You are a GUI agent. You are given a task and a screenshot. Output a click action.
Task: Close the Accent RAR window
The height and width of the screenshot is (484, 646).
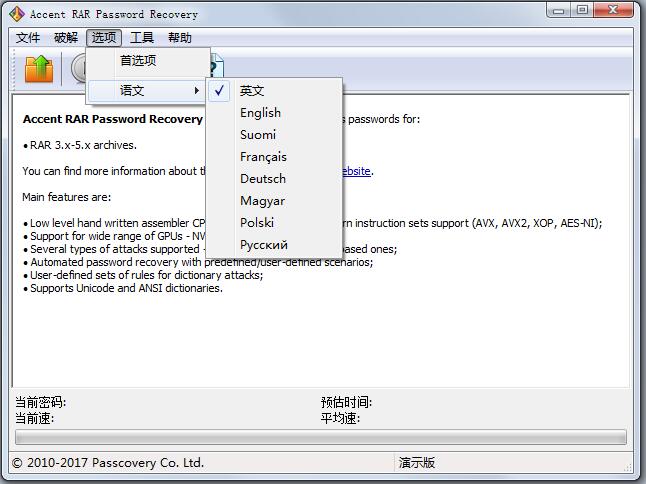(613, 10)
